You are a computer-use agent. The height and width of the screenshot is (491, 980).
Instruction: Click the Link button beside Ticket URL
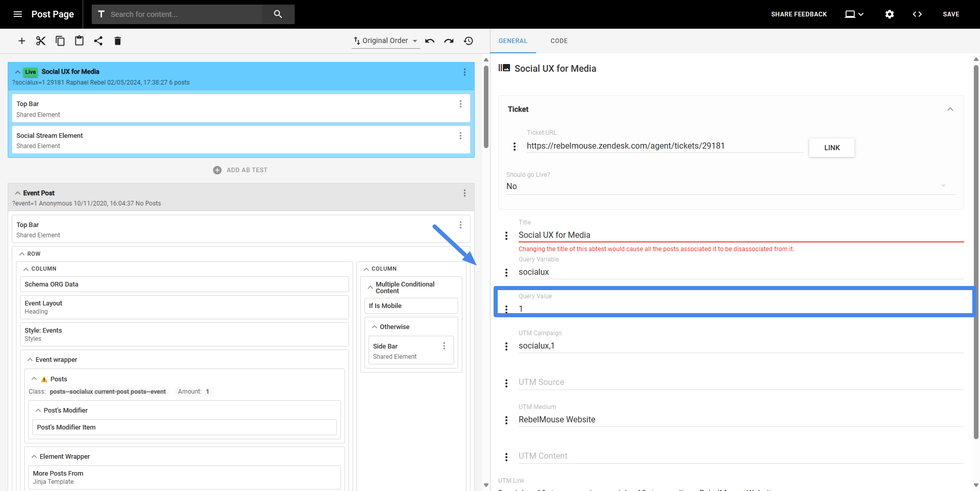[x=831, y=147]
